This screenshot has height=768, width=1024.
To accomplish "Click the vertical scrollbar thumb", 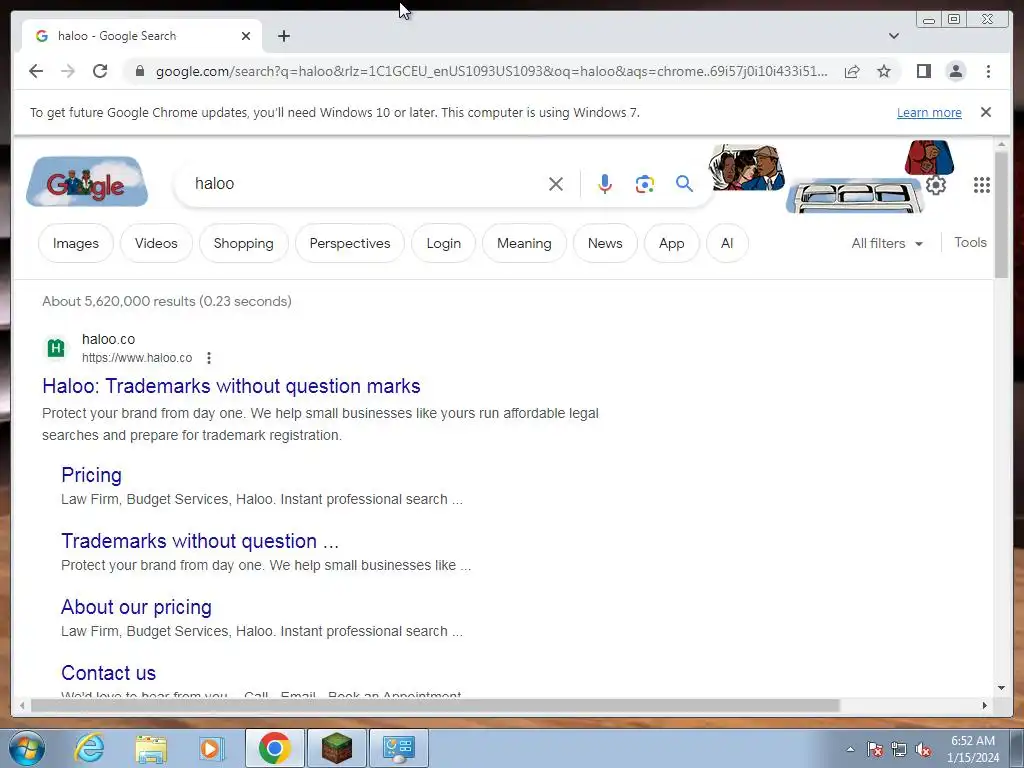I will point(1001,214).
